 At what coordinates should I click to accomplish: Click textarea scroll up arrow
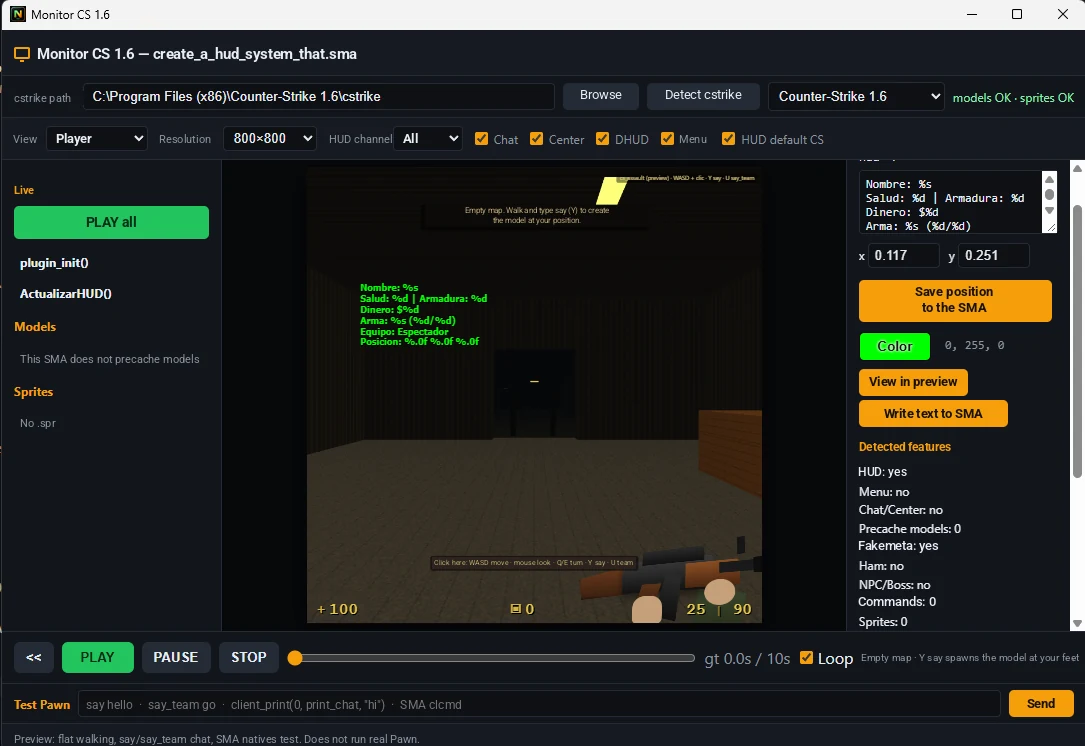coord(1049,179)
